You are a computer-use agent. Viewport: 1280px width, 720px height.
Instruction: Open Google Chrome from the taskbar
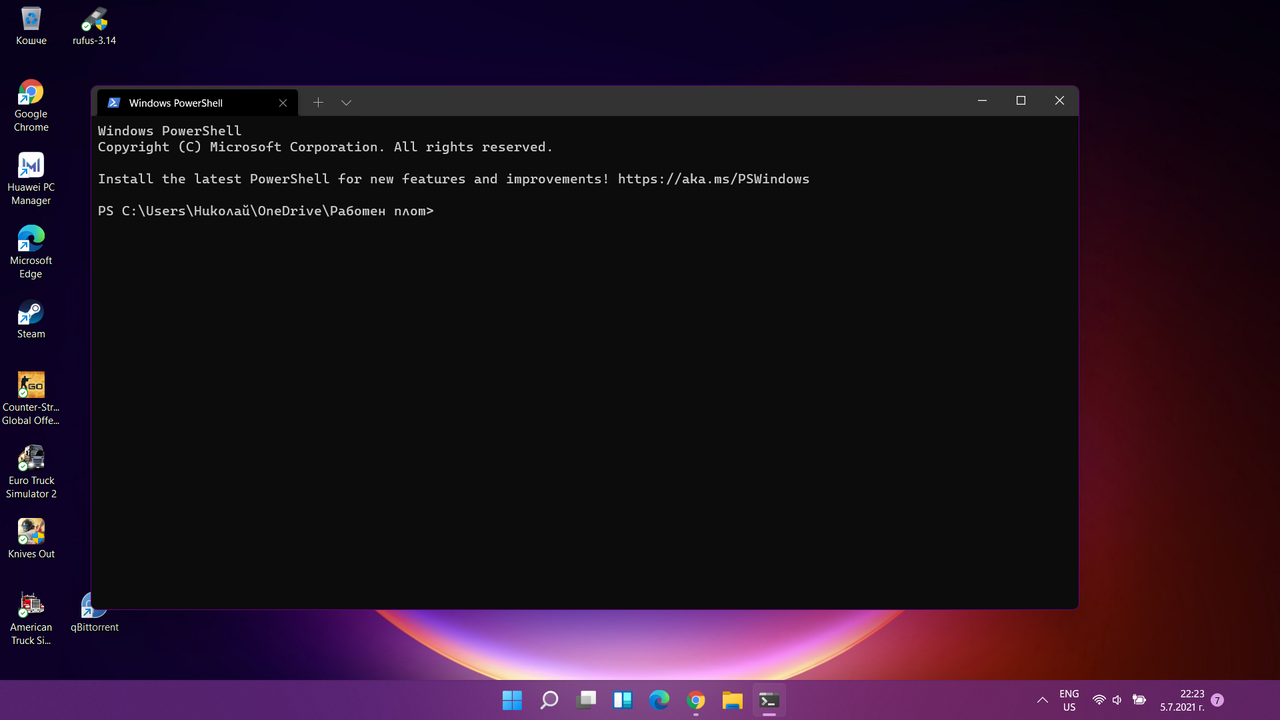(696, 700)
